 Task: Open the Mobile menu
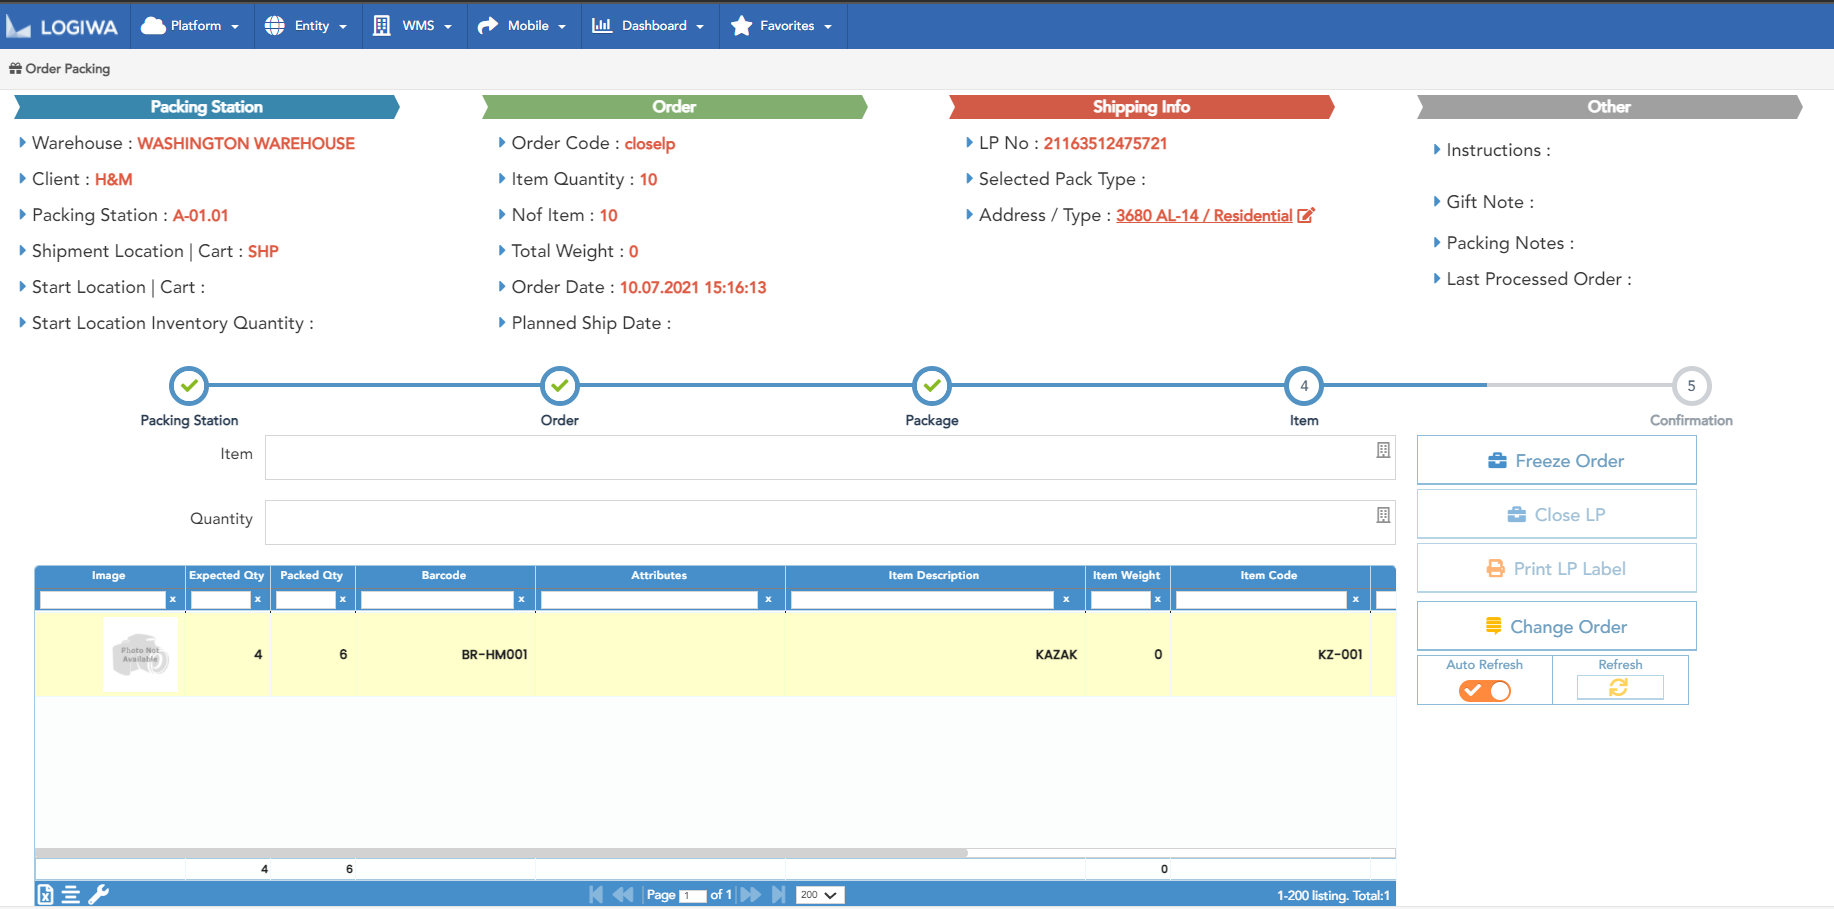523,26
